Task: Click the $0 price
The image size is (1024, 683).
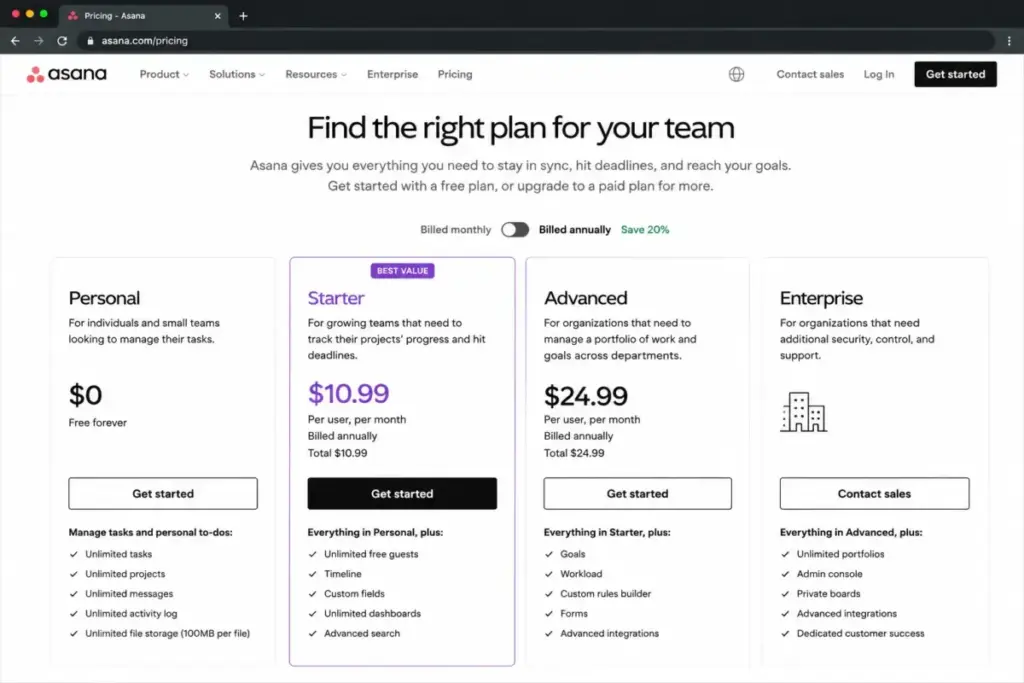Action: coord(85,394)
